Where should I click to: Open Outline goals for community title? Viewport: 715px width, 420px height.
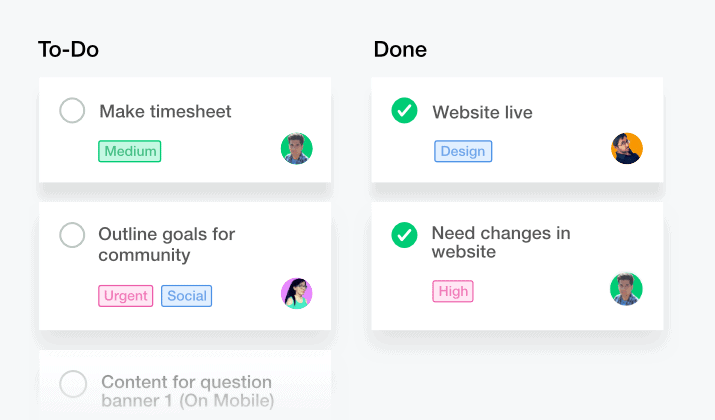pos(167,244)
